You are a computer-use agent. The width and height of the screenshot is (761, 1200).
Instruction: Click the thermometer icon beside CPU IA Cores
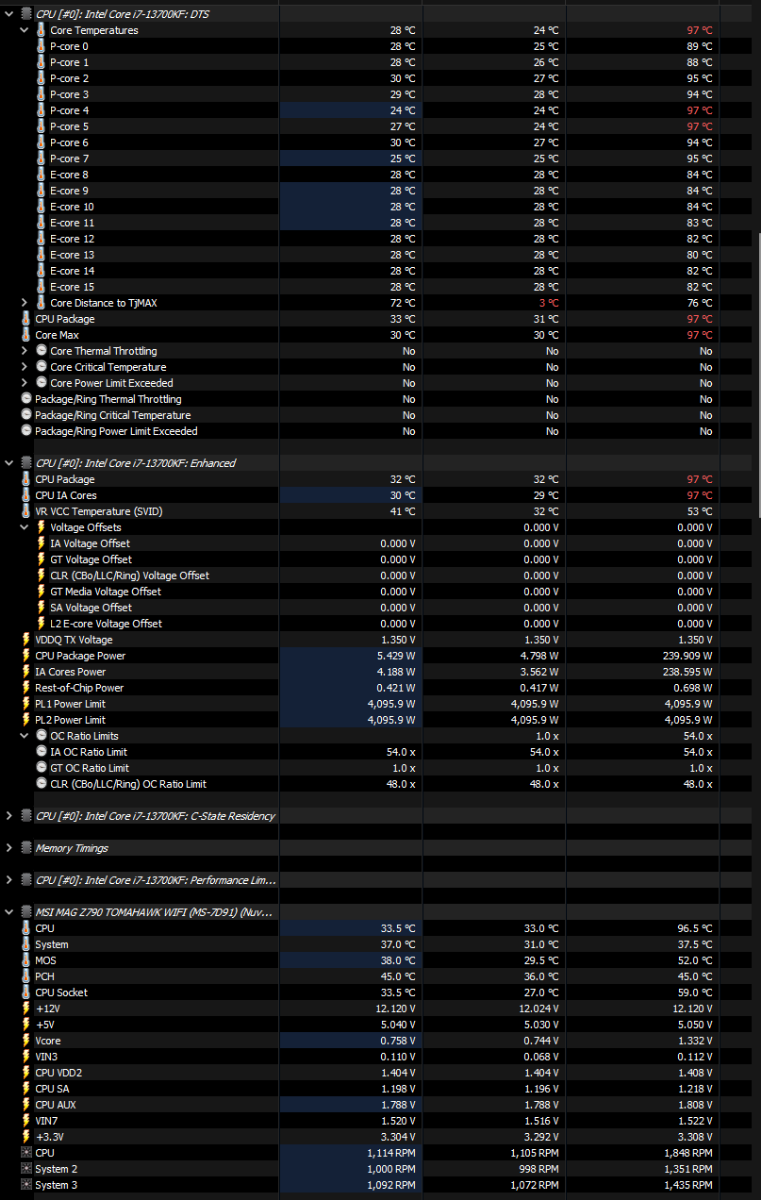[x=26, y=495]
